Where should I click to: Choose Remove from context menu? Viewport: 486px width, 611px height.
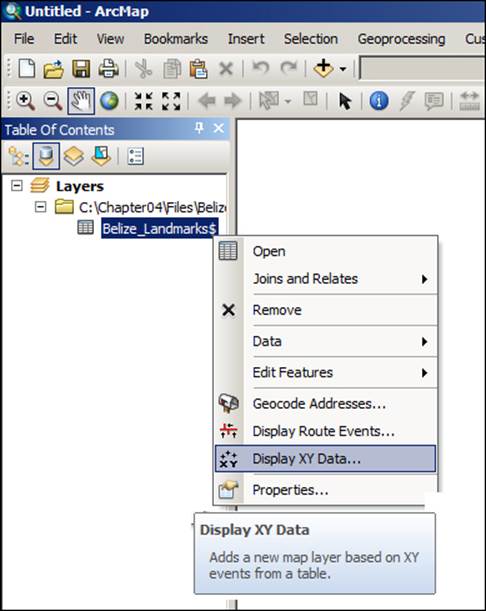[x=325, y=310]
